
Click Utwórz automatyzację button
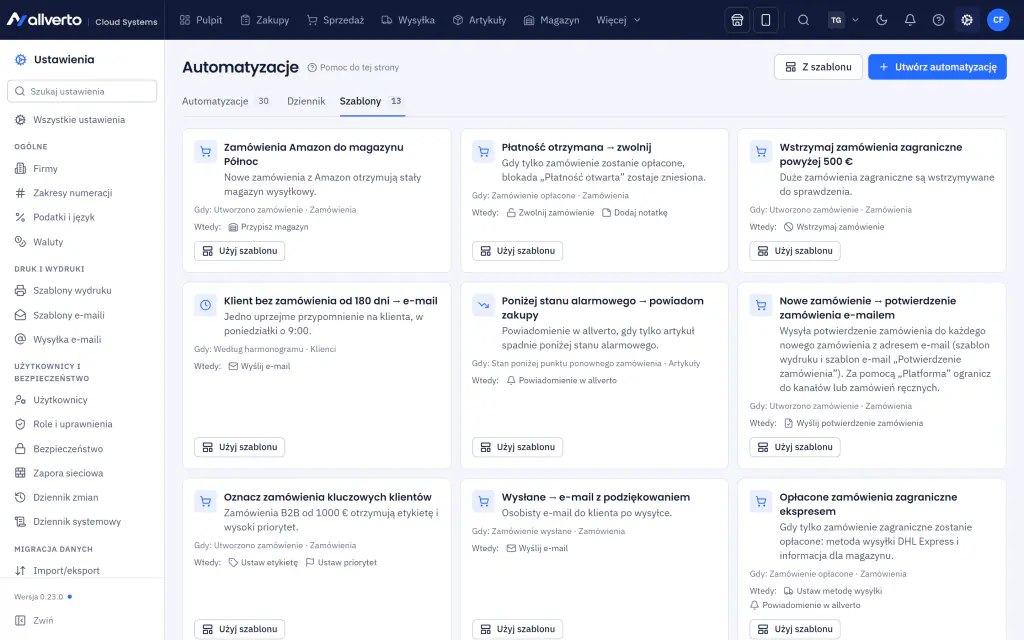(937, 67)
